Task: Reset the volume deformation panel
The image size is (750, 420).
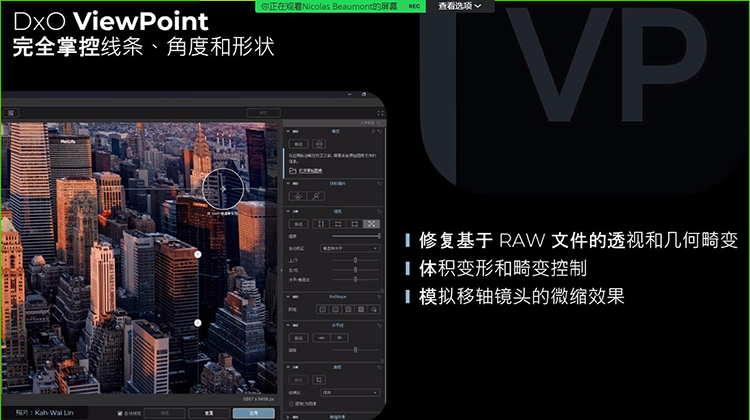Action: point(379,183)
